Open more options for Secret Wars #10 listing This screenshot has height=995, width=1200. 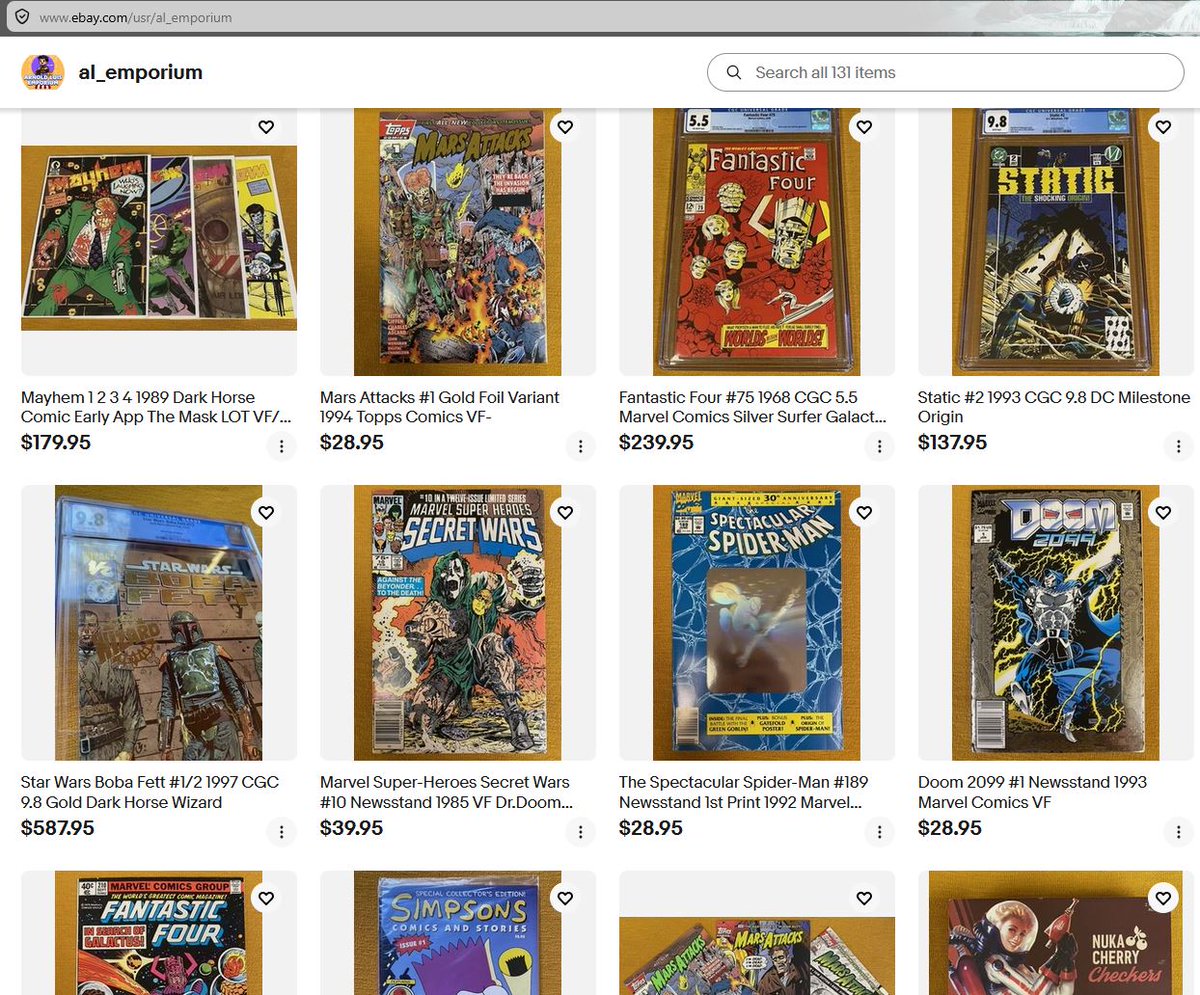tap(580, 831)
